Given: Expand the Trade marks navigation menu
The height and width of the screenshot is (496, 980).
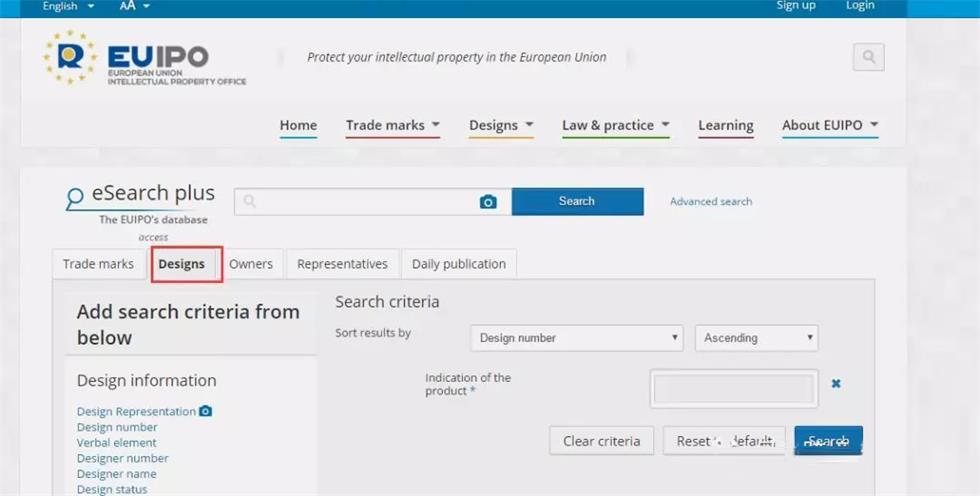Looking at the screenshot, I should (392, 126).
